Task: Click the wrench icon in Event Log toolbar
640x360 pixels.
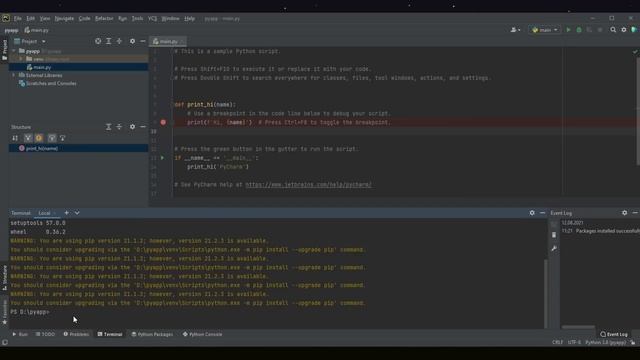Action: [x=554, y=248]
